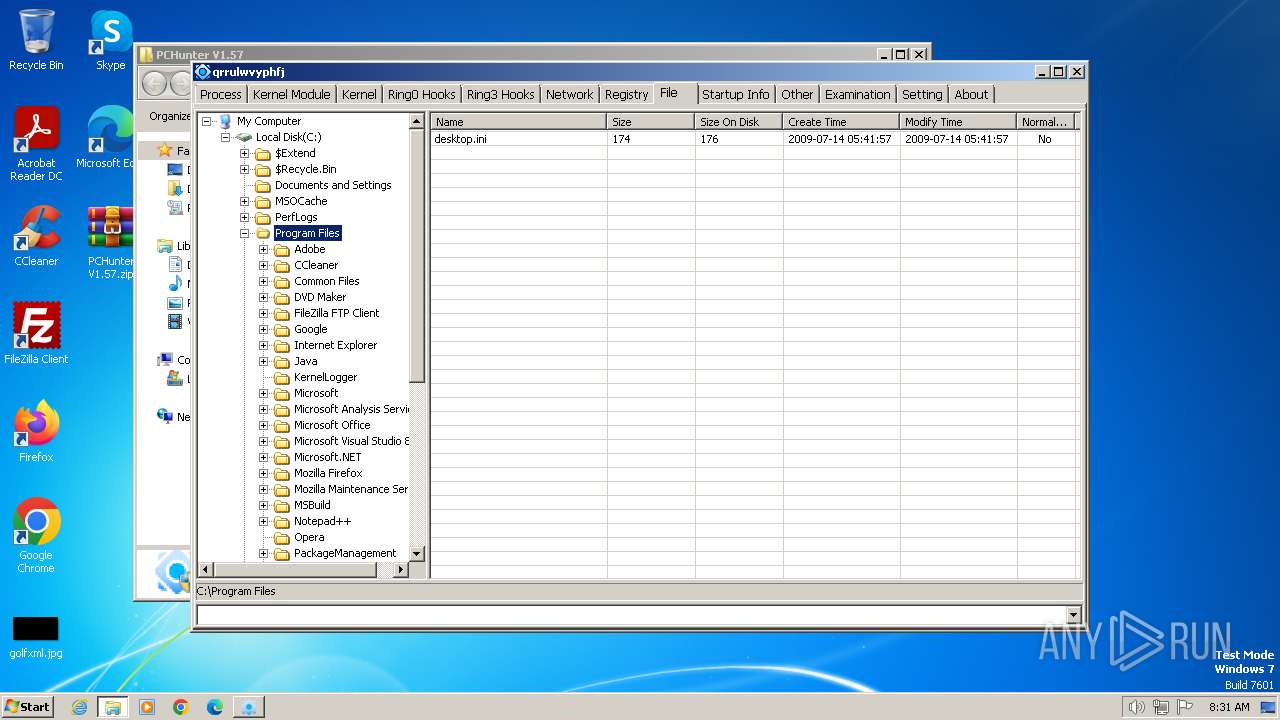Switch to the PCHunter taskbar item
The height and width of the screenshot is (720, 1280).
248,707
